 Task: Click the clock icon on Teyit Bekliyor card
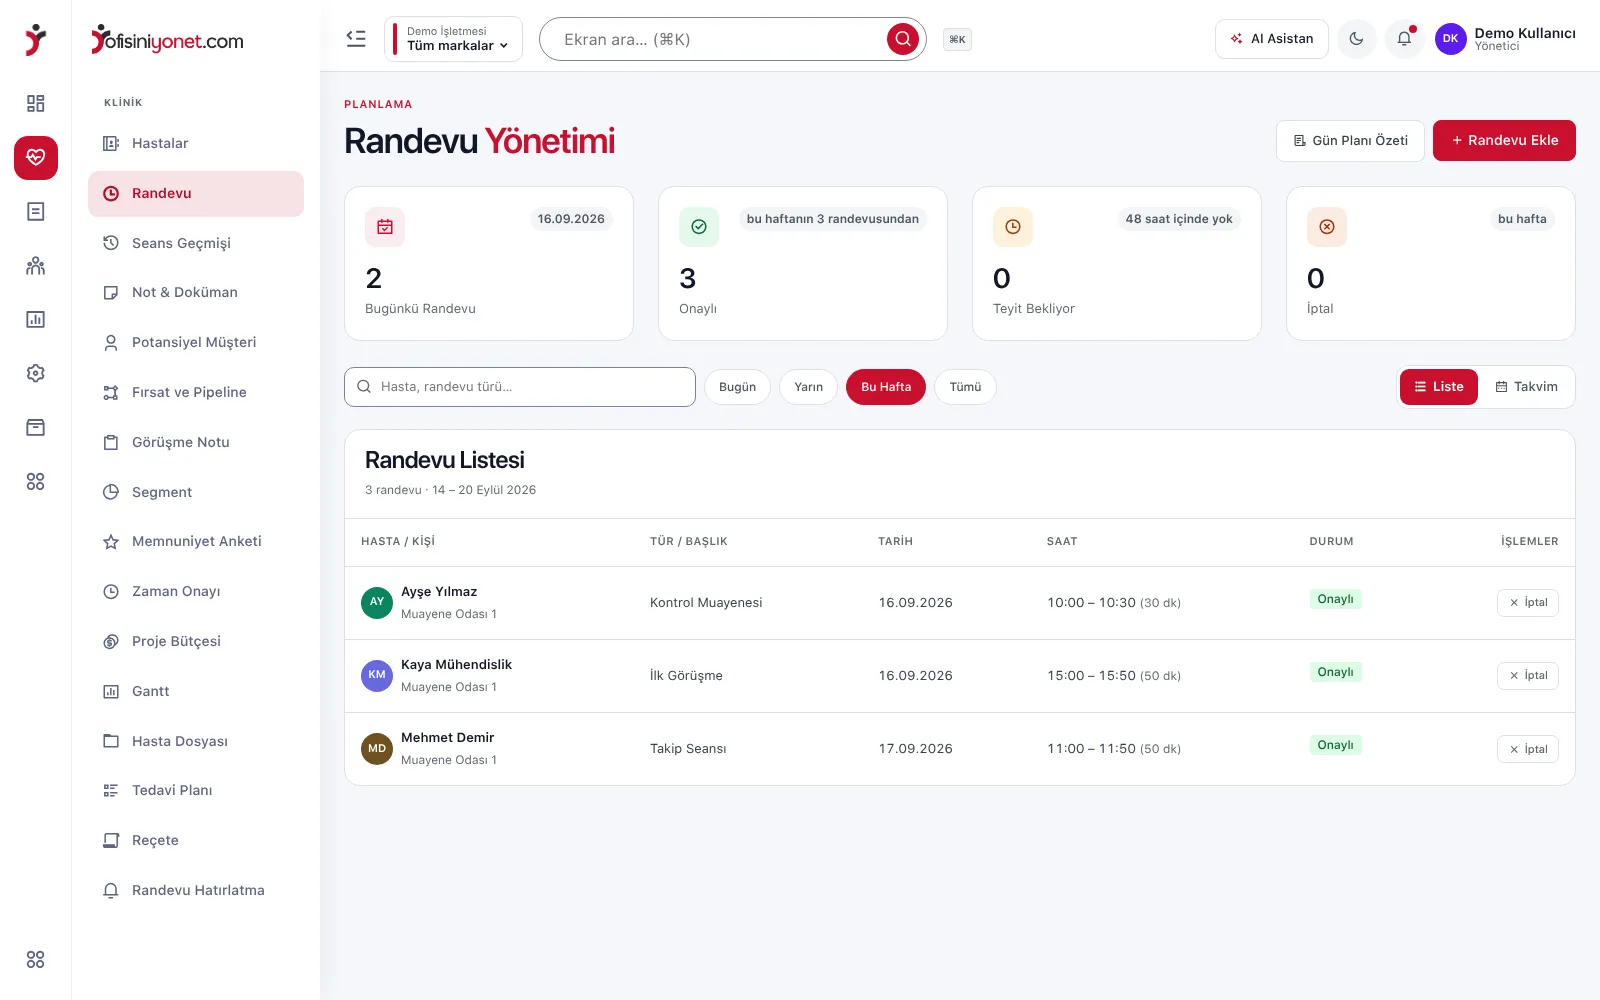coord(1013,227)
